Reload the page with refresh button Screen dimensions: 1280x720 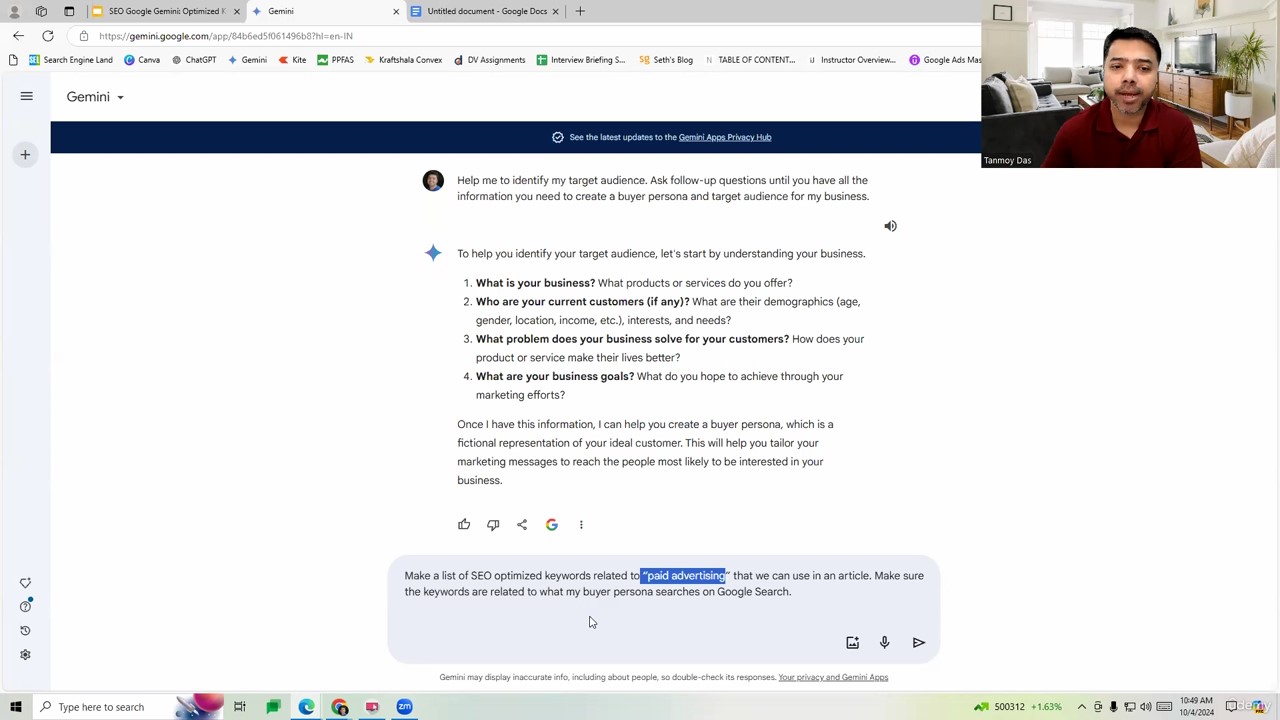48,36
